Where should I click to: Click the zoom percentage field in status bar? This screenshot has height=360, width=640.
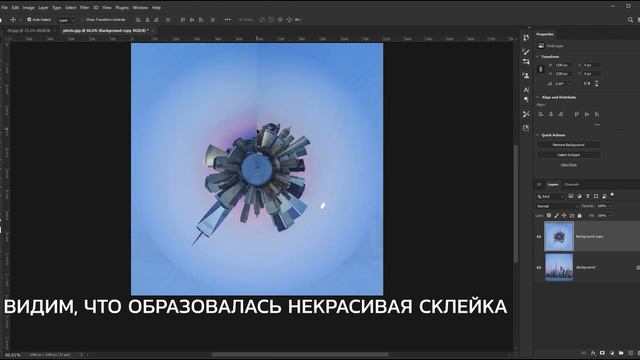[x=13, y=355]
